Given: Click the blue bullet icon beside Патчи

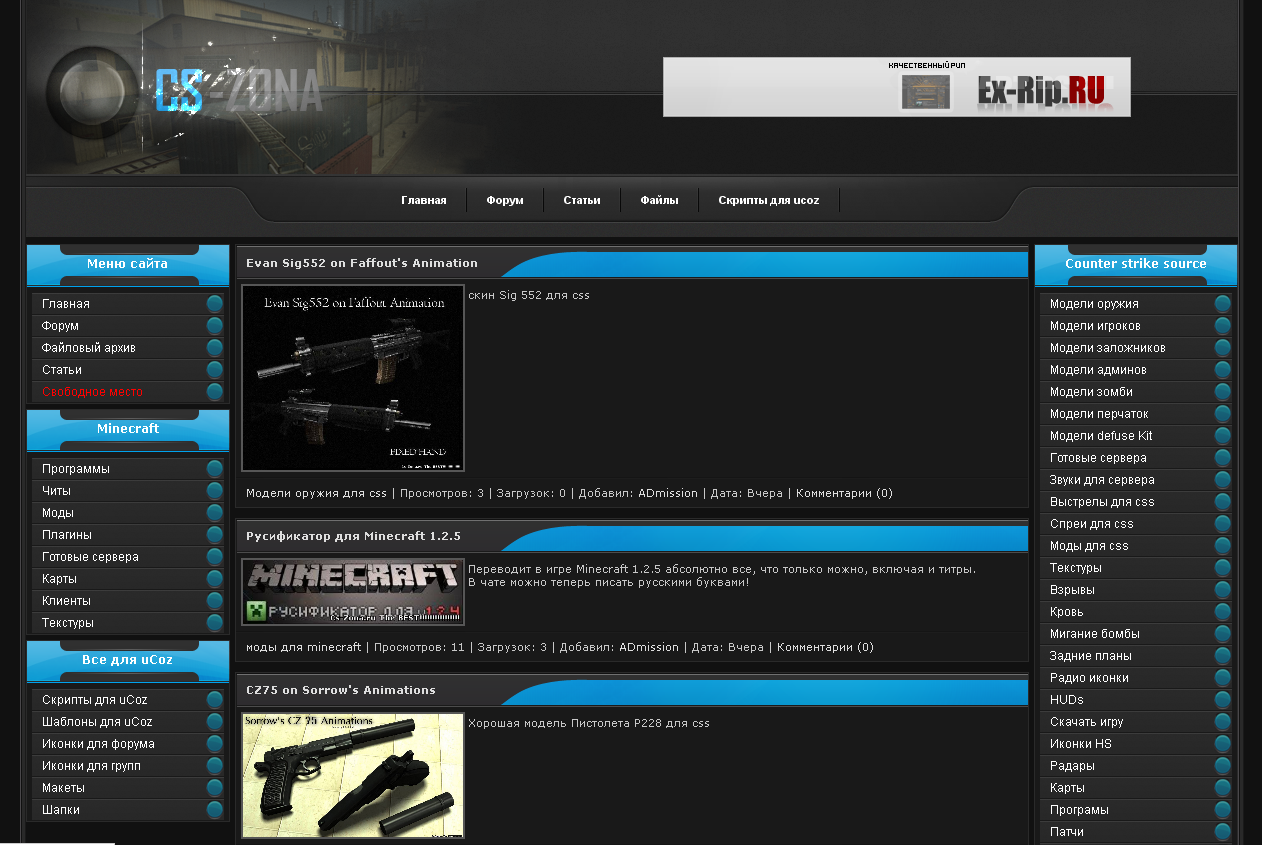Looking at the screenshot, I should pyautogui.click(x=1223, y=832).
